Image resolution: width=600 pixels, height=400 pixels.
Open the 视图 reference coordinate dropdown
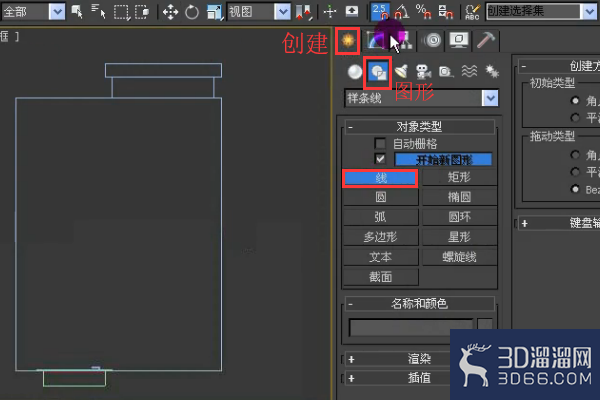(x=282, y=12)
